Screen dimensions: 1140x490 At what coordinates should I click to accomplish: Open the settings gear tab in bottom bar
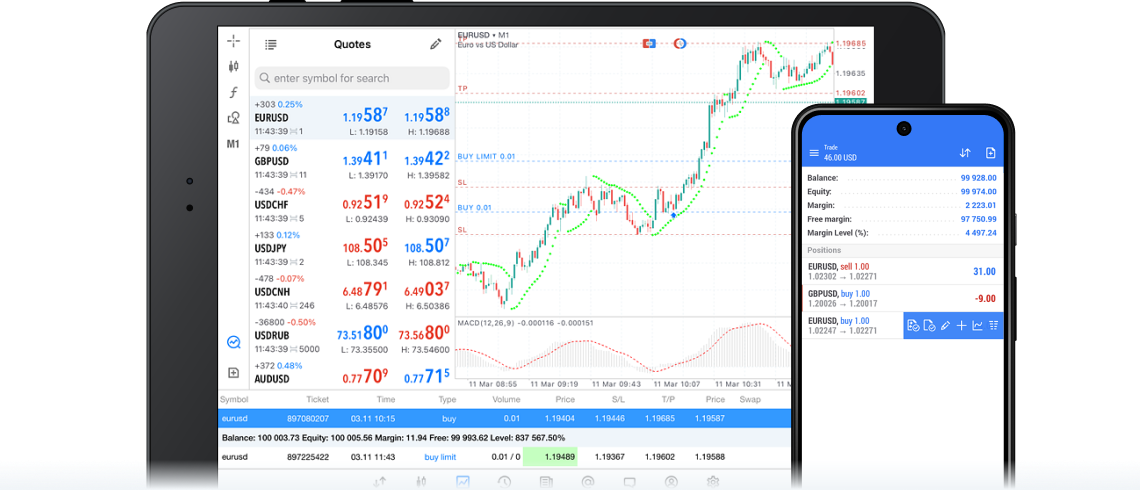(713, 481)
